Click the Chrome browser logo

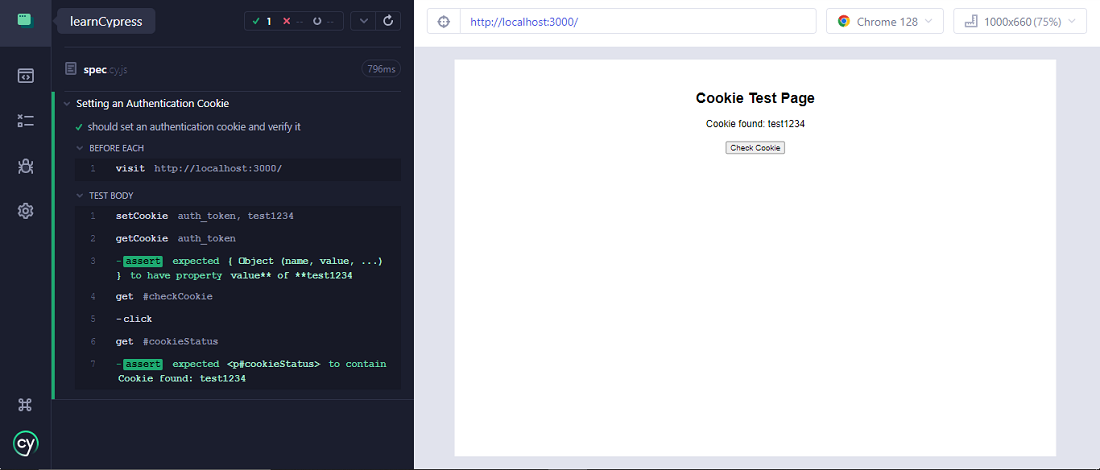[844, 22]
